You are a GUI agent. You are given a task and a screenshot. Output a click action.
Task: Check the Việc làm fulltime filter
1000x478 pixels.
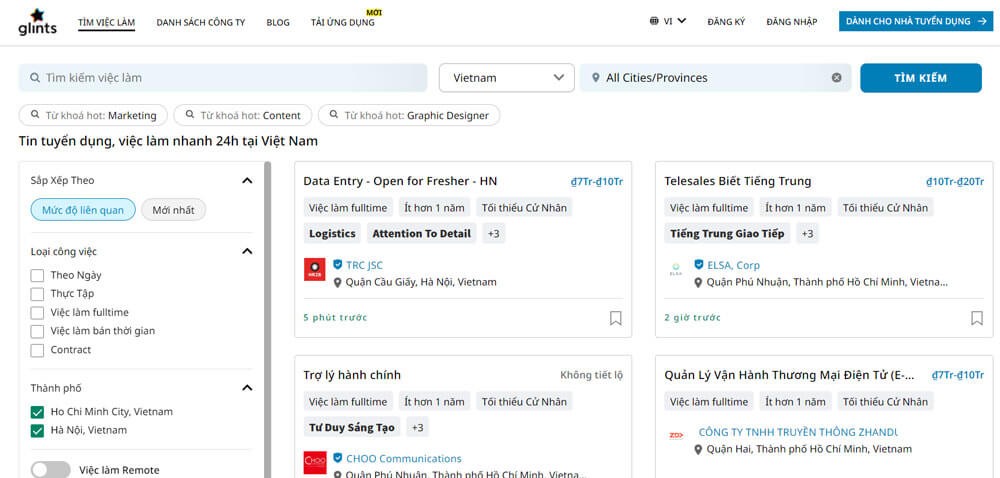click(x=38, y=313)
